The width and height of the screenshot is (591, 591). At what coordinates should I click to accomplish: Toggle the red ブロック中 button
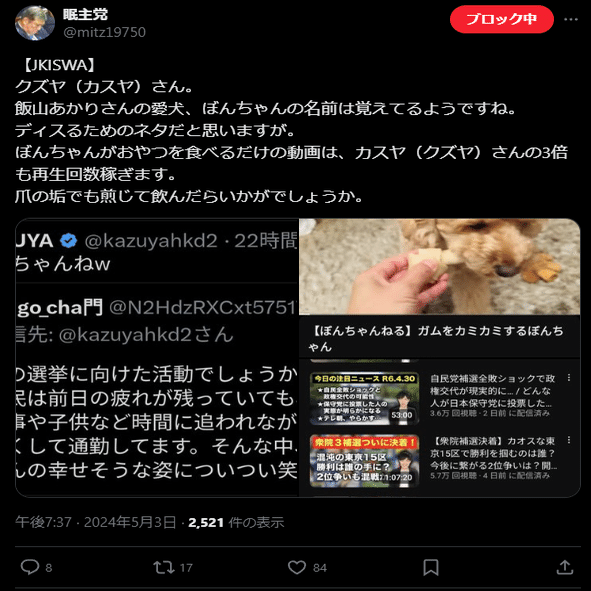501,19
